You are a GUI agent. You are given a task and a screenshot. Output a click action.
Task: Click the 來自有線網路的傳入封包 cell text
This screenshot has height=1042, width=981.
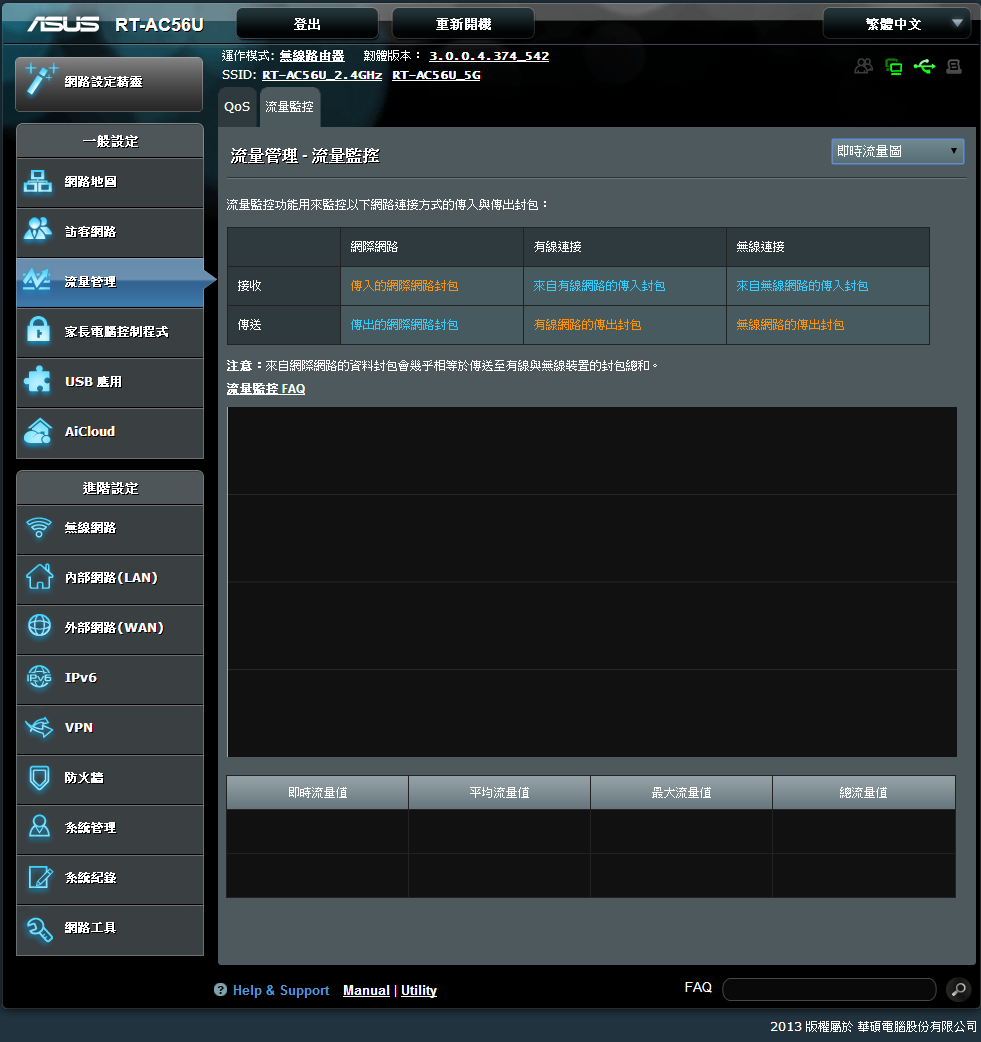coord(599,286)
